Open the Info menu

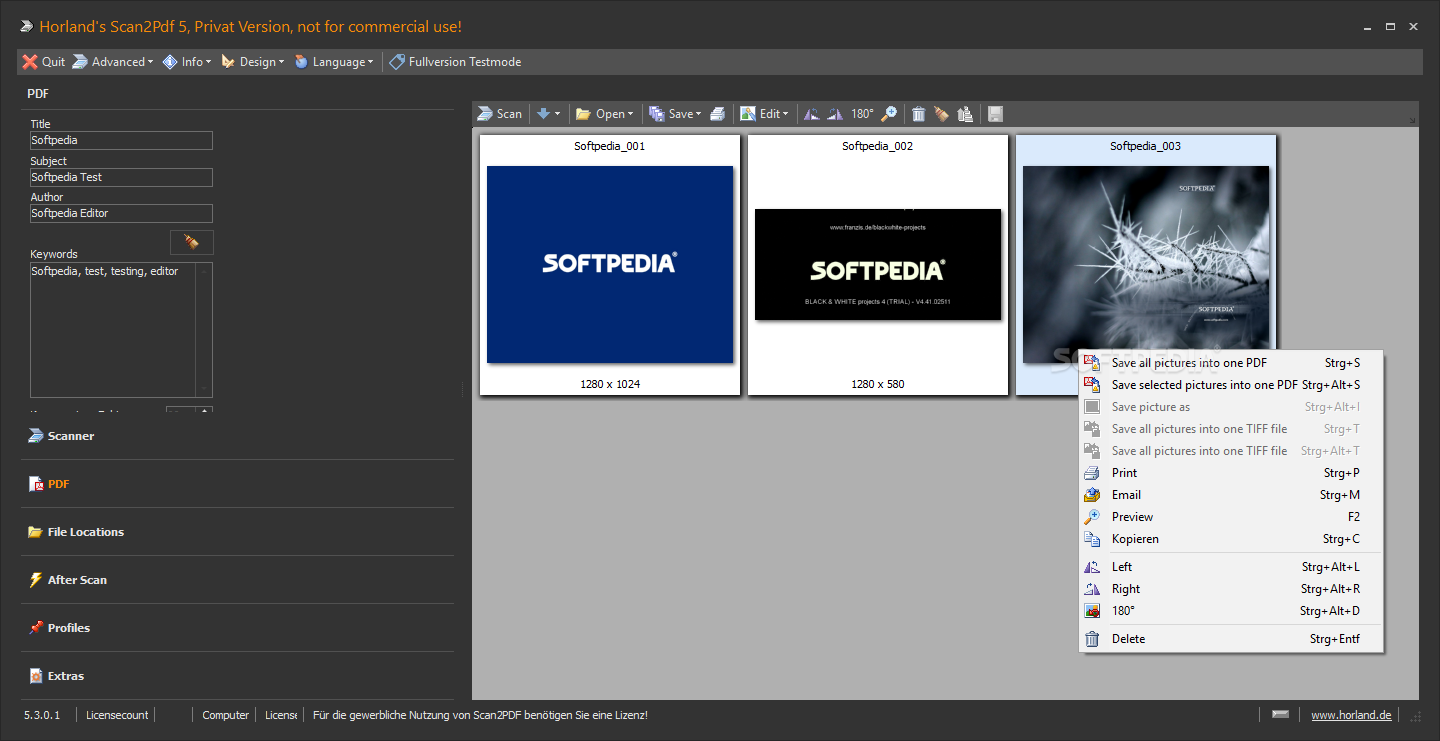187,62
